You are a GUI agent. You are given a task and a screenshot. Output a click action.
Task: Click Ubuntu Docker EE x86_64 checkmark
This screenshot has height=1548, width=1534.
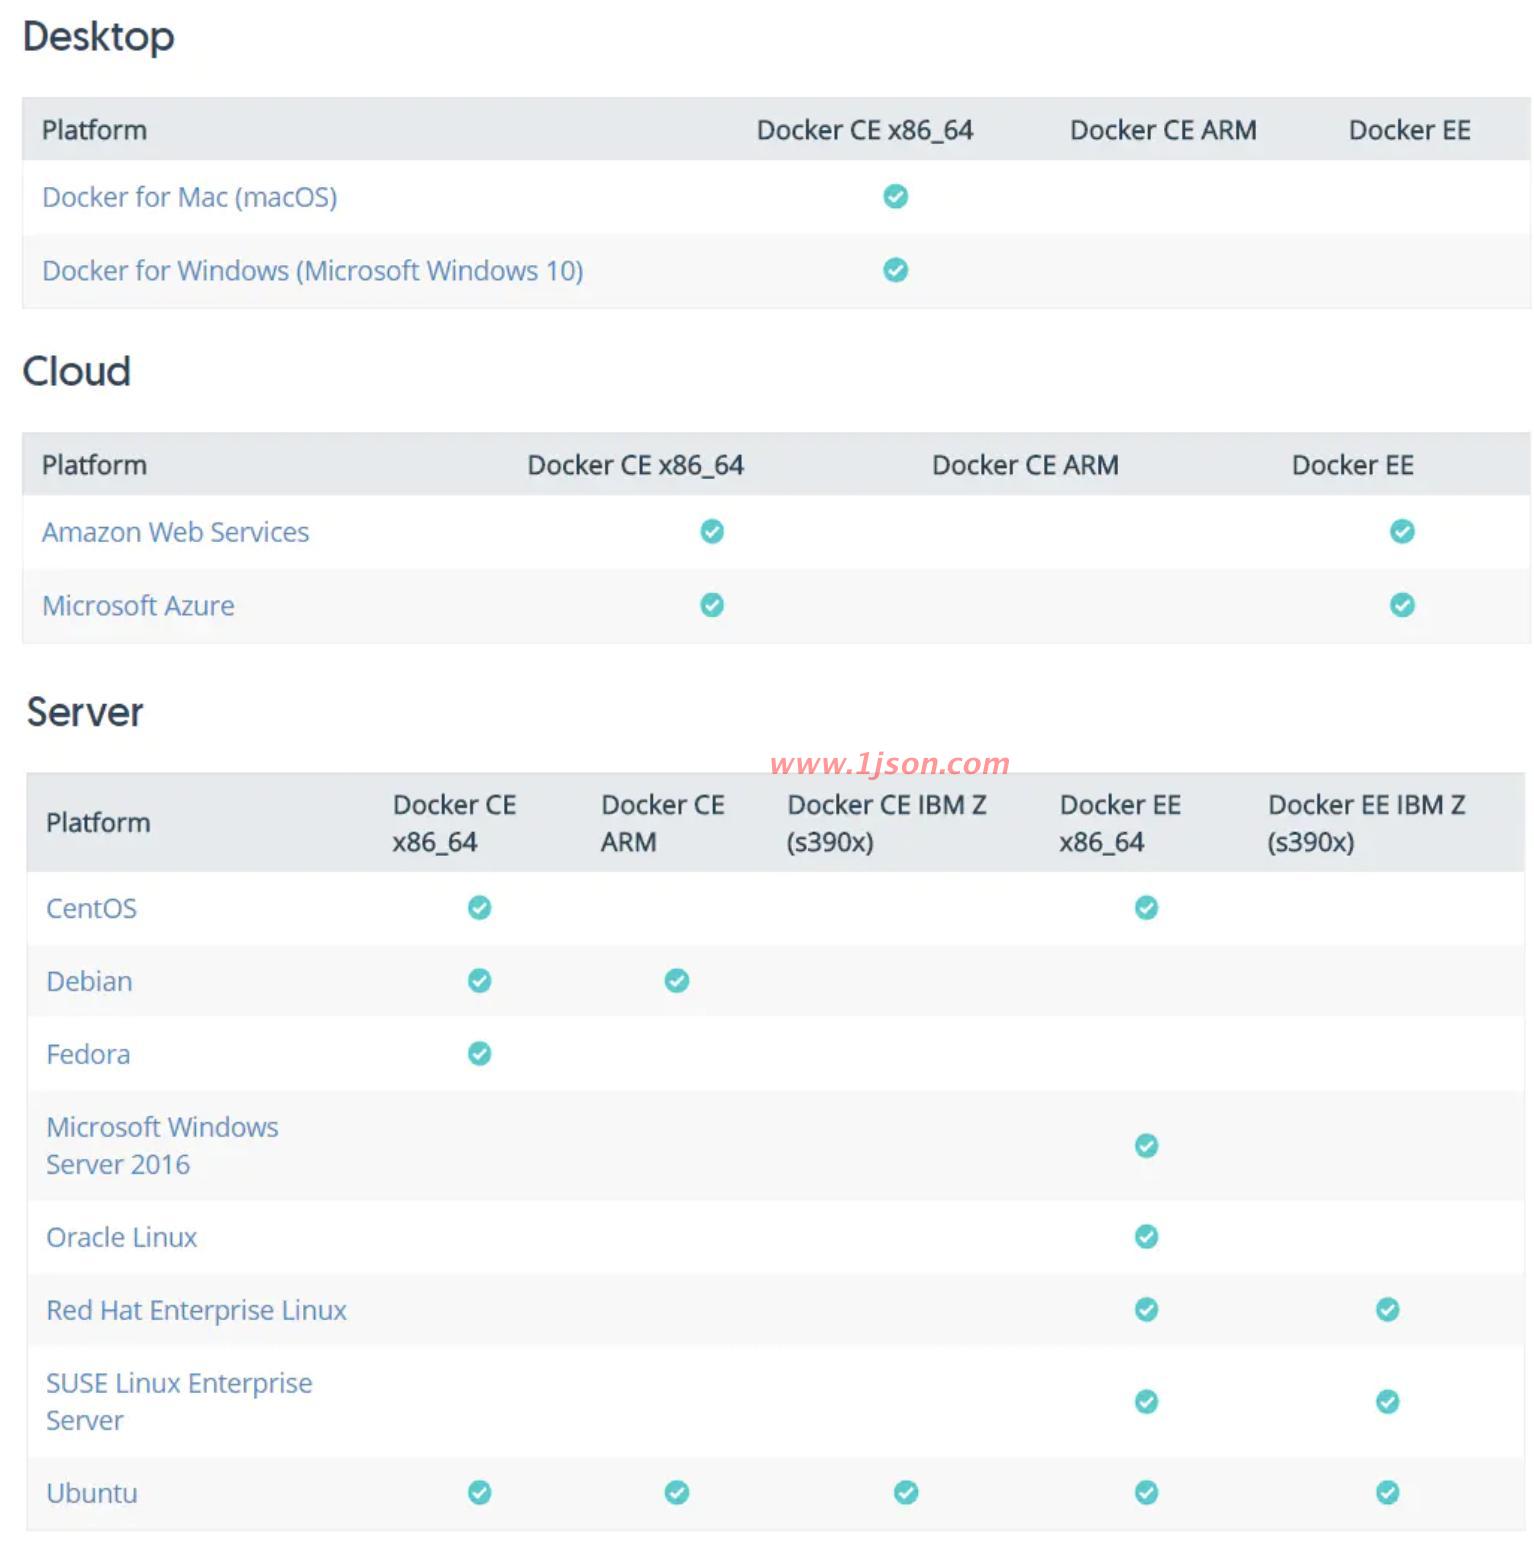(x=1147, y=1492)
